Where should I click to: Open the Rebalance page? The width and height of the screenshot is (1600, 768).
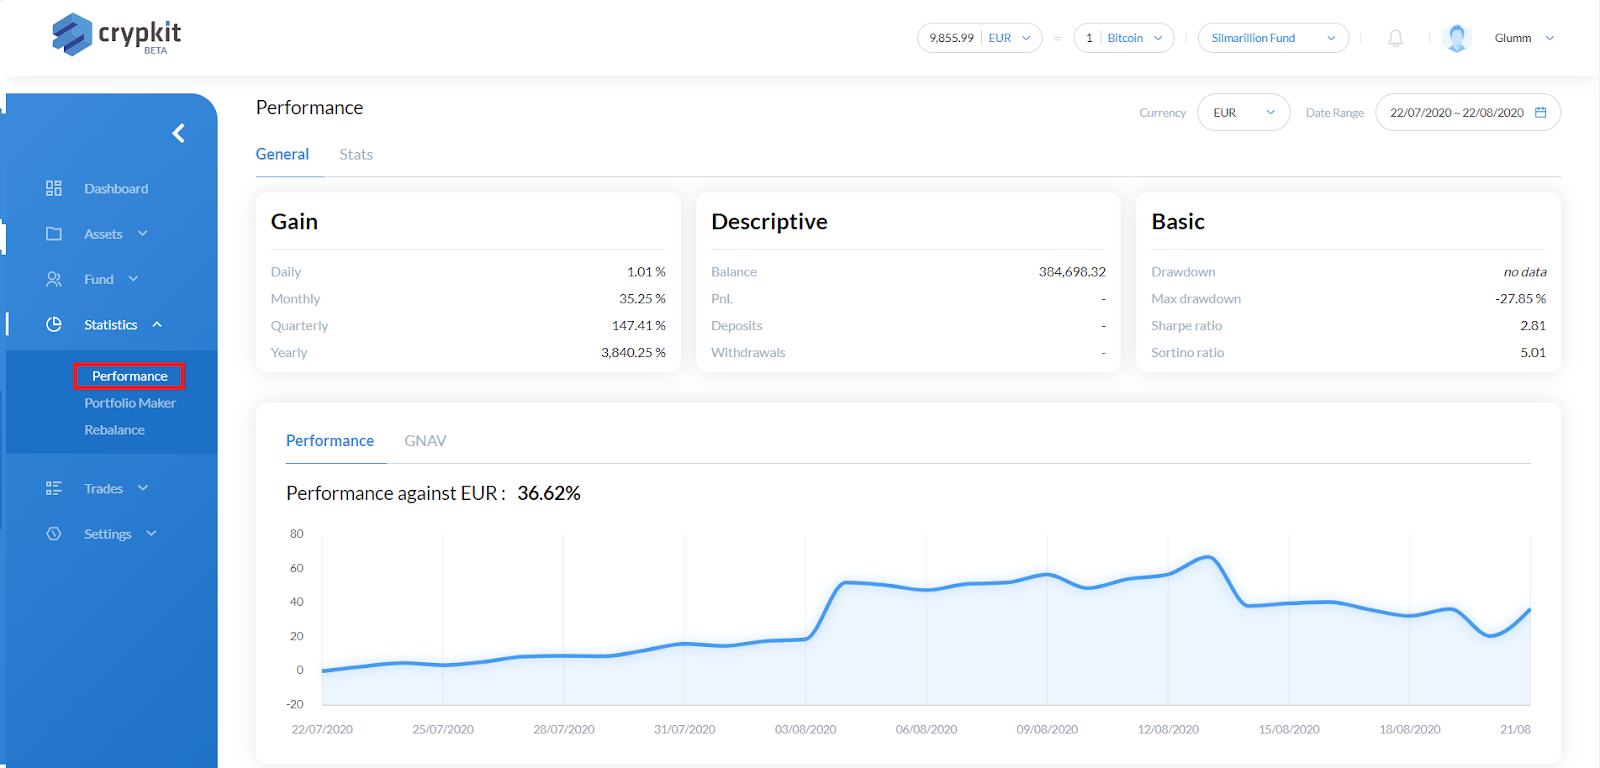[x=114, y=430]
